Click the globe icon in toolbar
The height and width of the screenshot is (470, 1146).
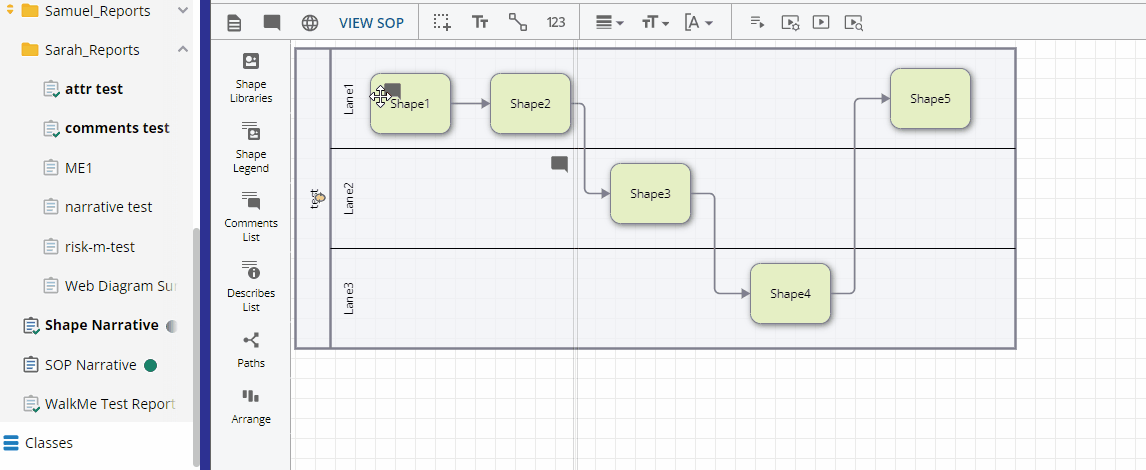pyautogui.click(x=310, y=22)
